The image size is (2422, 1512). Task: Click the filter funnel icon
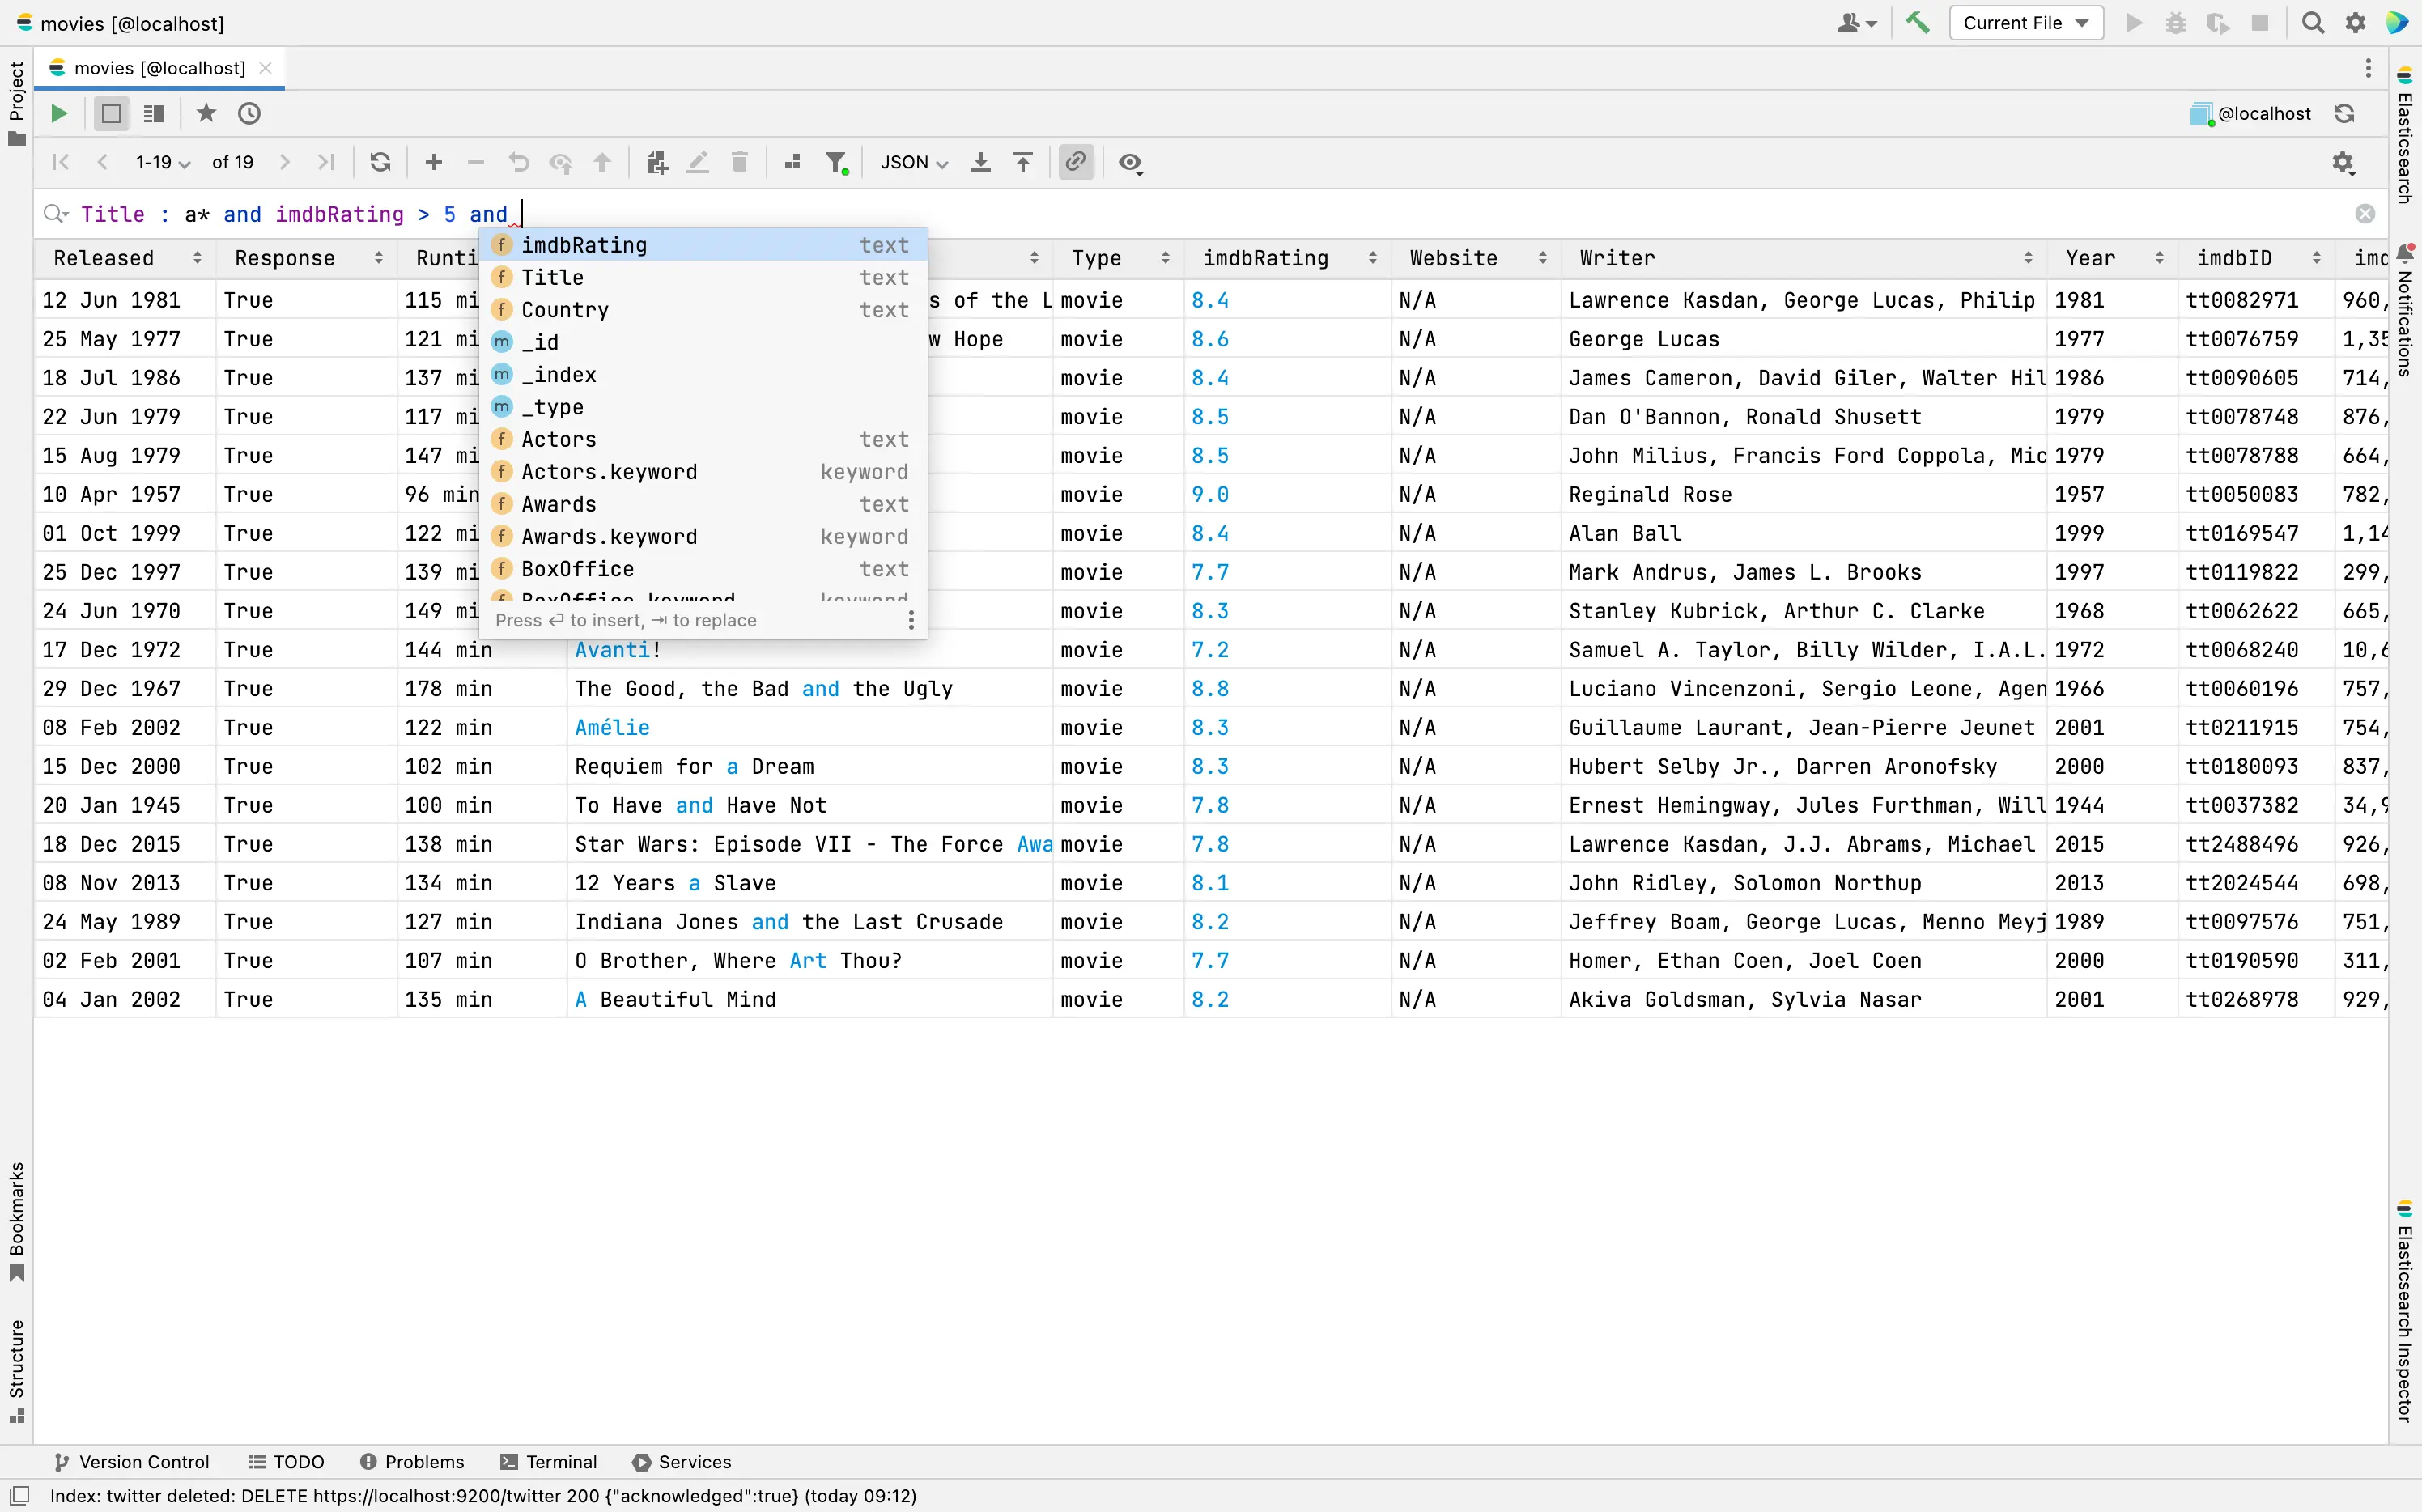pyautogui.click(x=836, y=162)
